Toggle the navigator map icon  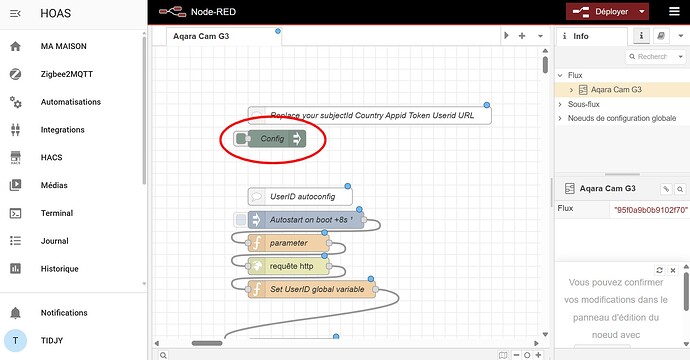point(503,355)
